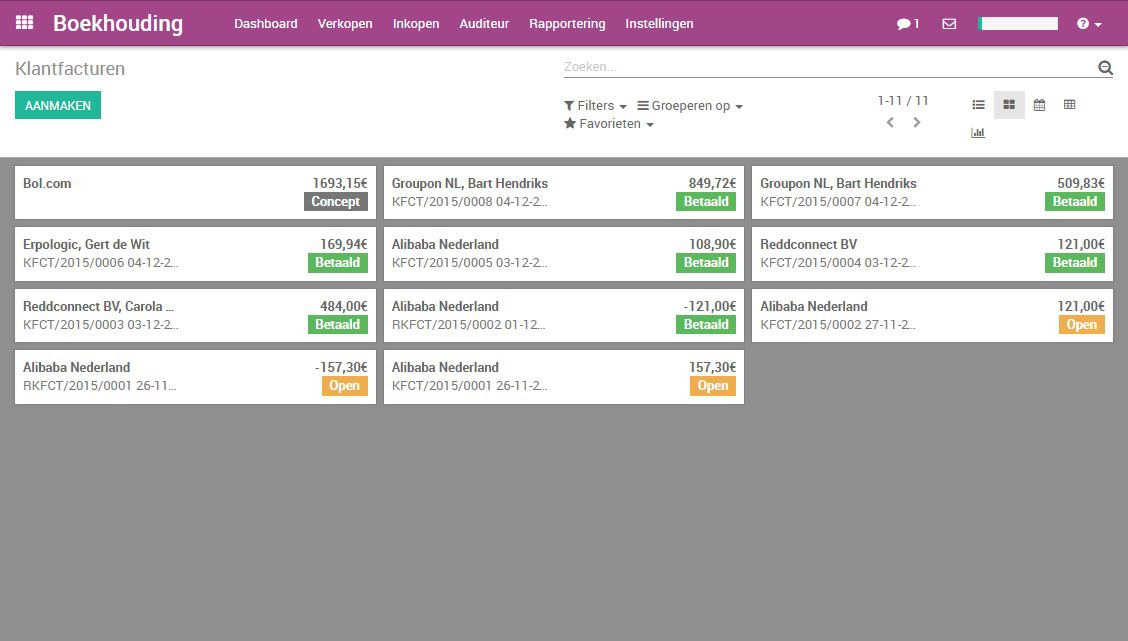Click the search magnifier icon
Viewport: 1128px width, 641px height.
coord(1105,68)
